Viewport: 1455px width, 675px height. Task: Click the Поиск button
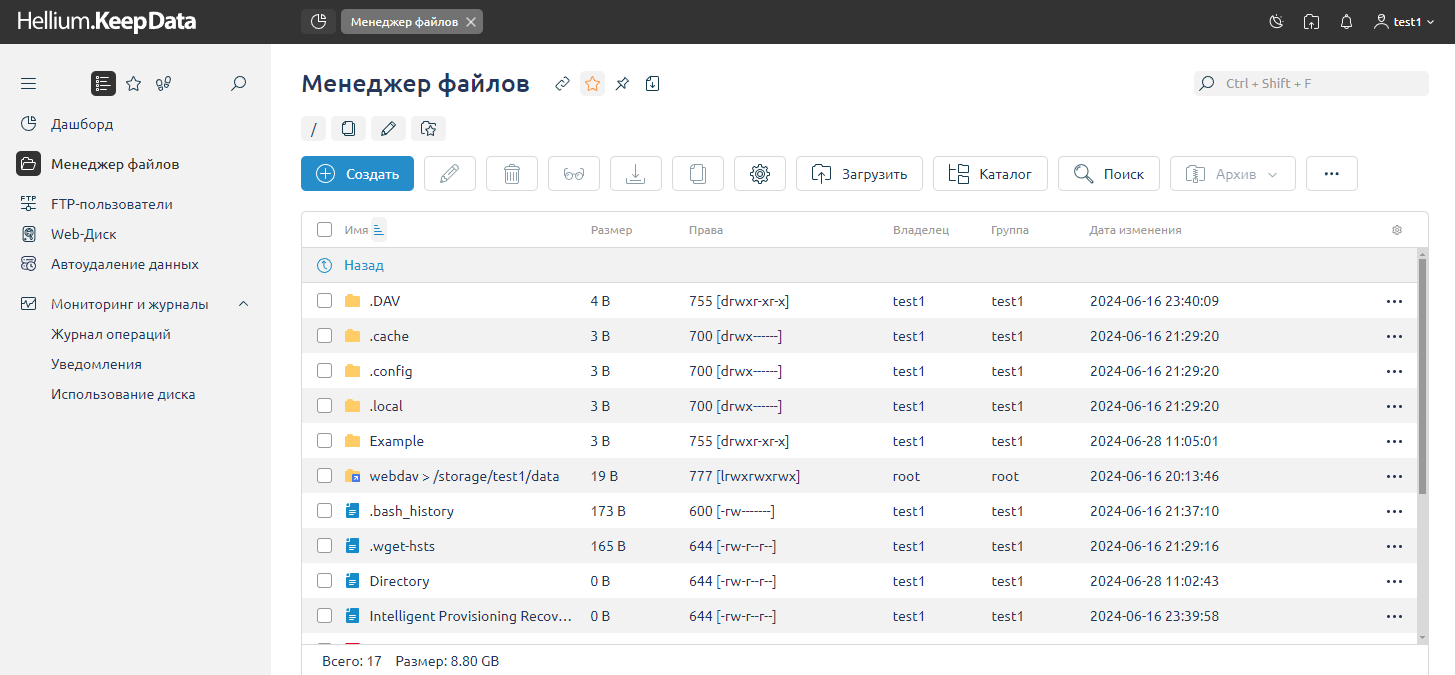pyautogui.click(x=1109, y=173)
